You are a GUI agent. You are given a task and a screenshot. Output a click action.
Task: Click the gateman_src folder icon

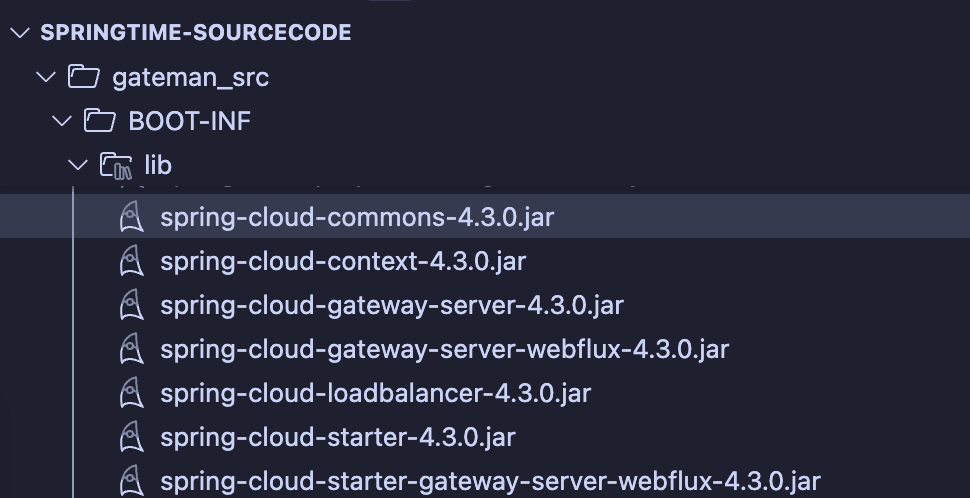83,77
